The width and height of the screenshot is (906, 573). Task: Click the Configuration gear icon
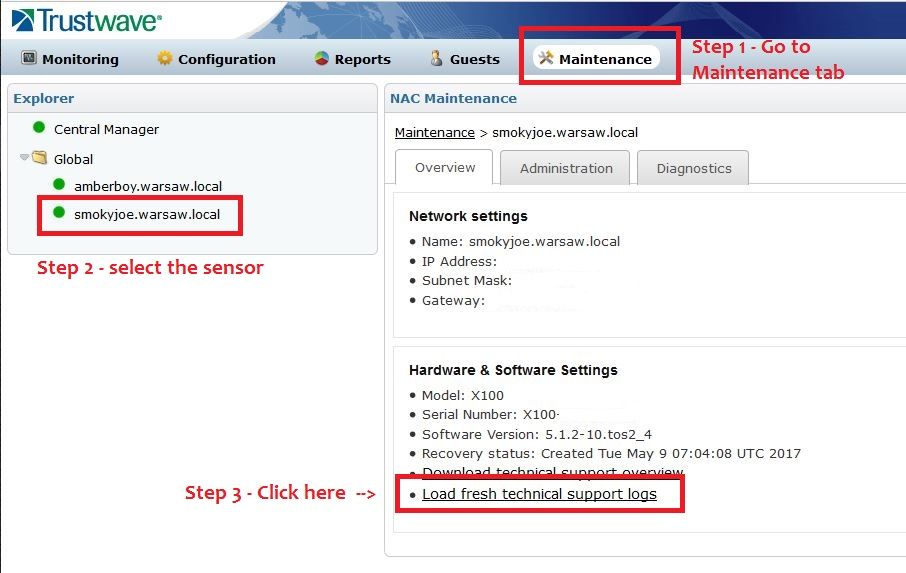coord(165,59)
